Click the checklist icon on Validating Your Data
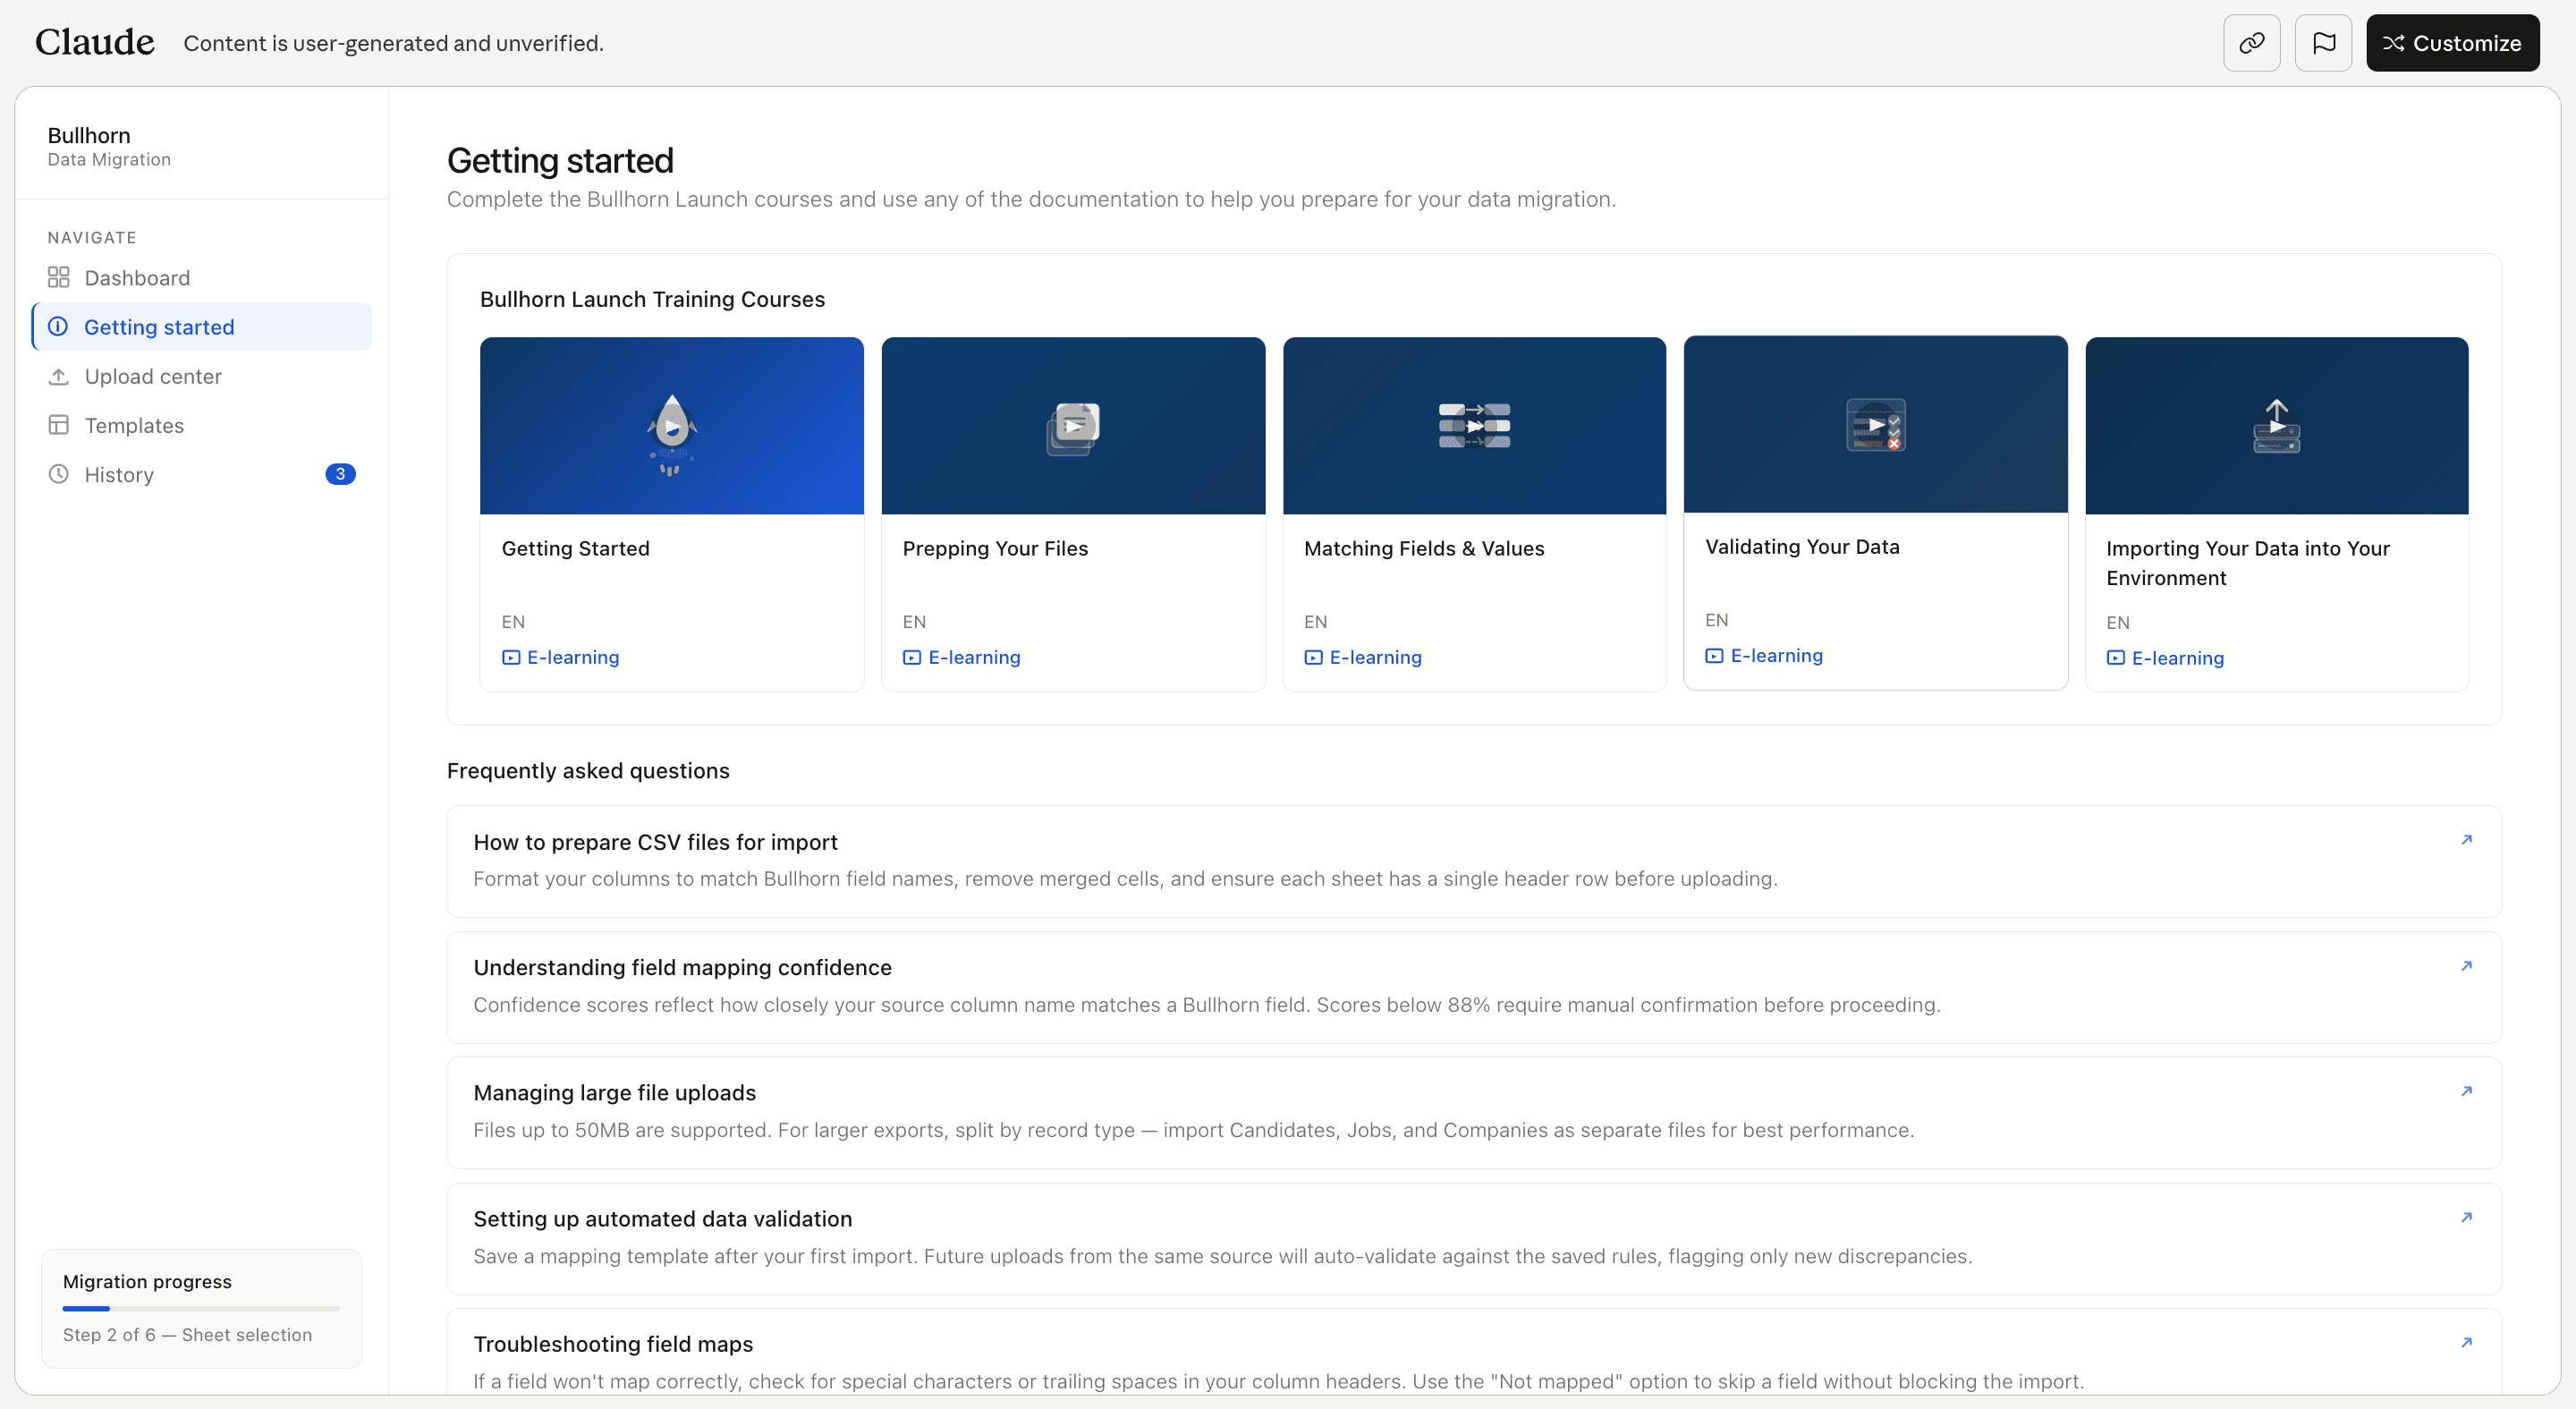 (x=1876, y=424)
